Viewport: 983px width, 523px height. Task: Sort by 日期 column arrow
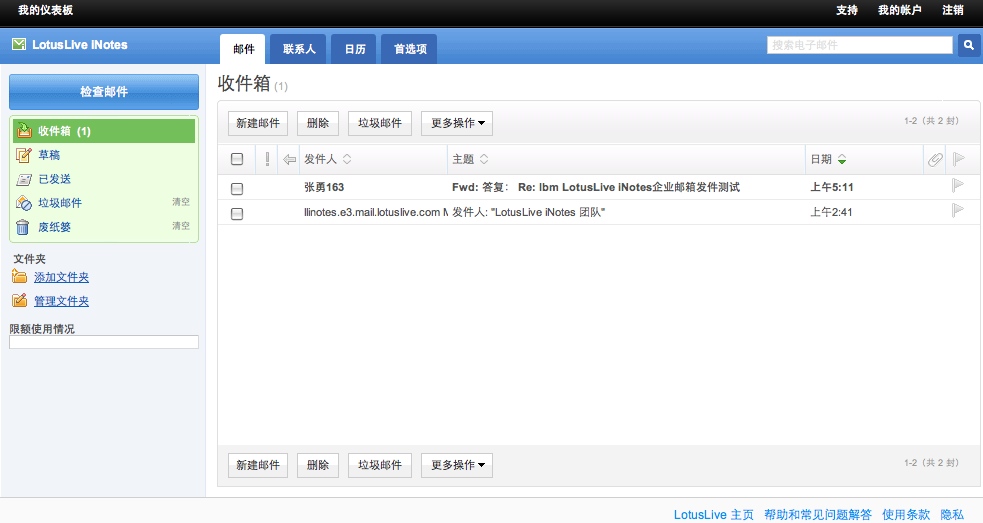842,160
